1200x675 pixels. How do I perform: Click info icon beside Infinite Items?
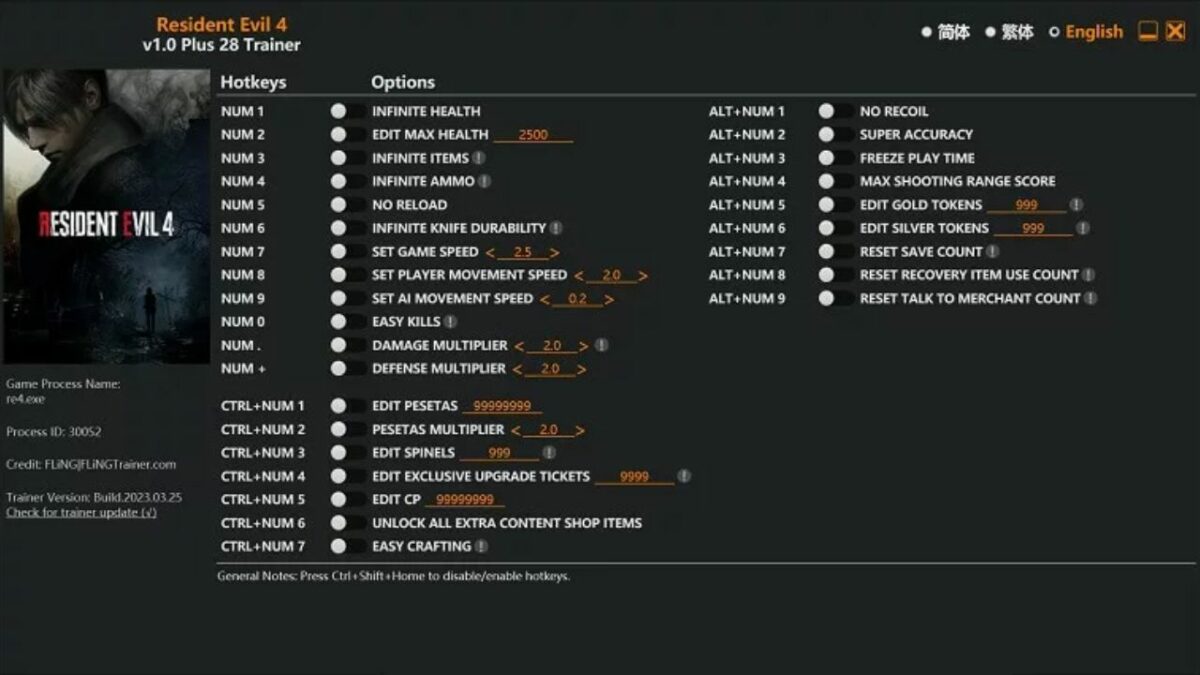point(479,158)
